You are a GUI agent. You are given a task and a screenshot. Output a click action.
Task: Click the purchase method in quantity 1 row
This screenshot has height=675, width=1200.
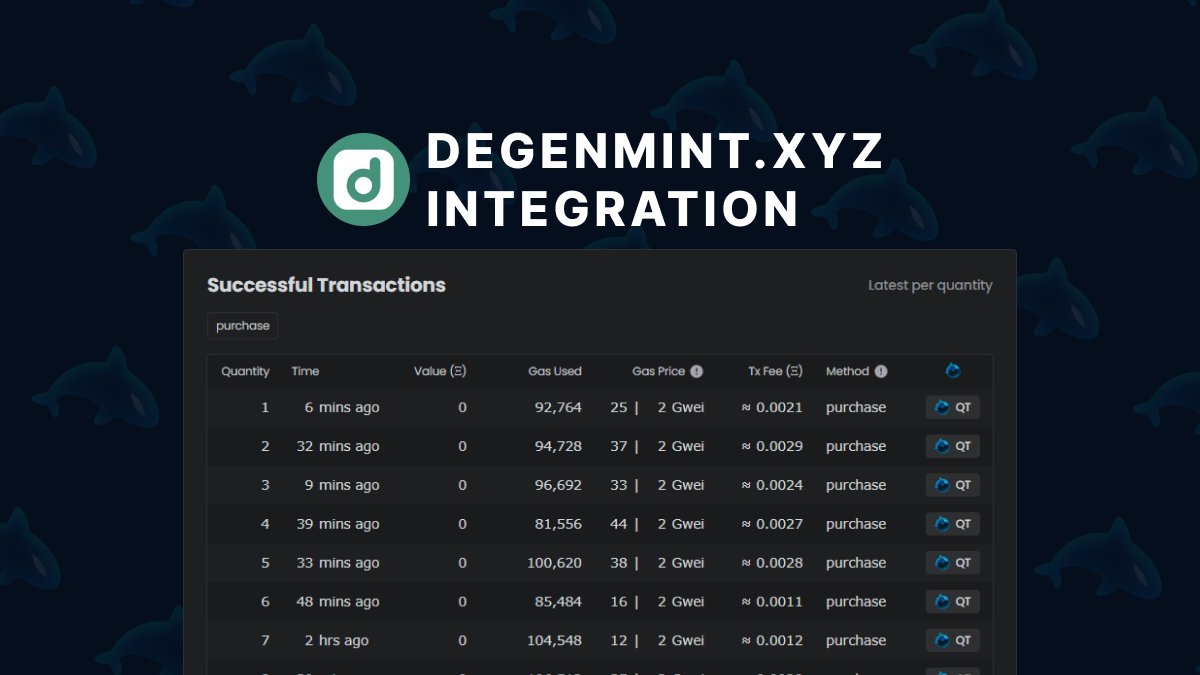click(856, 407)
